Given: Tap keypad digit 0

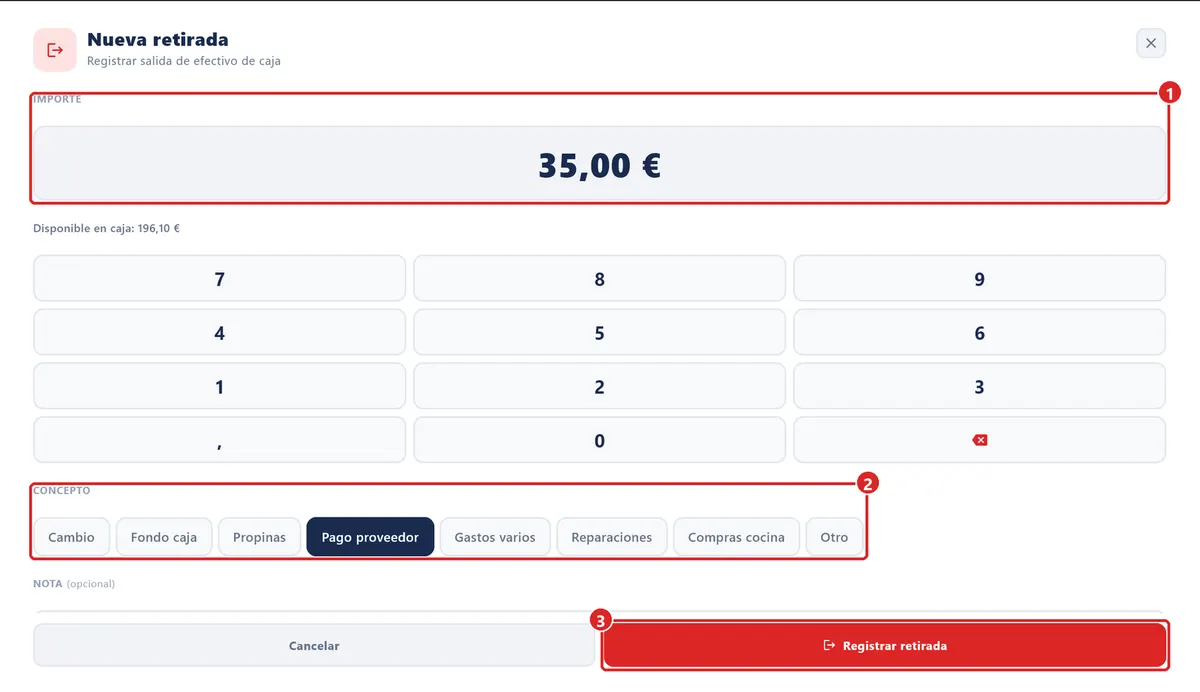Looking at the screenshot, I should (600, 440).
